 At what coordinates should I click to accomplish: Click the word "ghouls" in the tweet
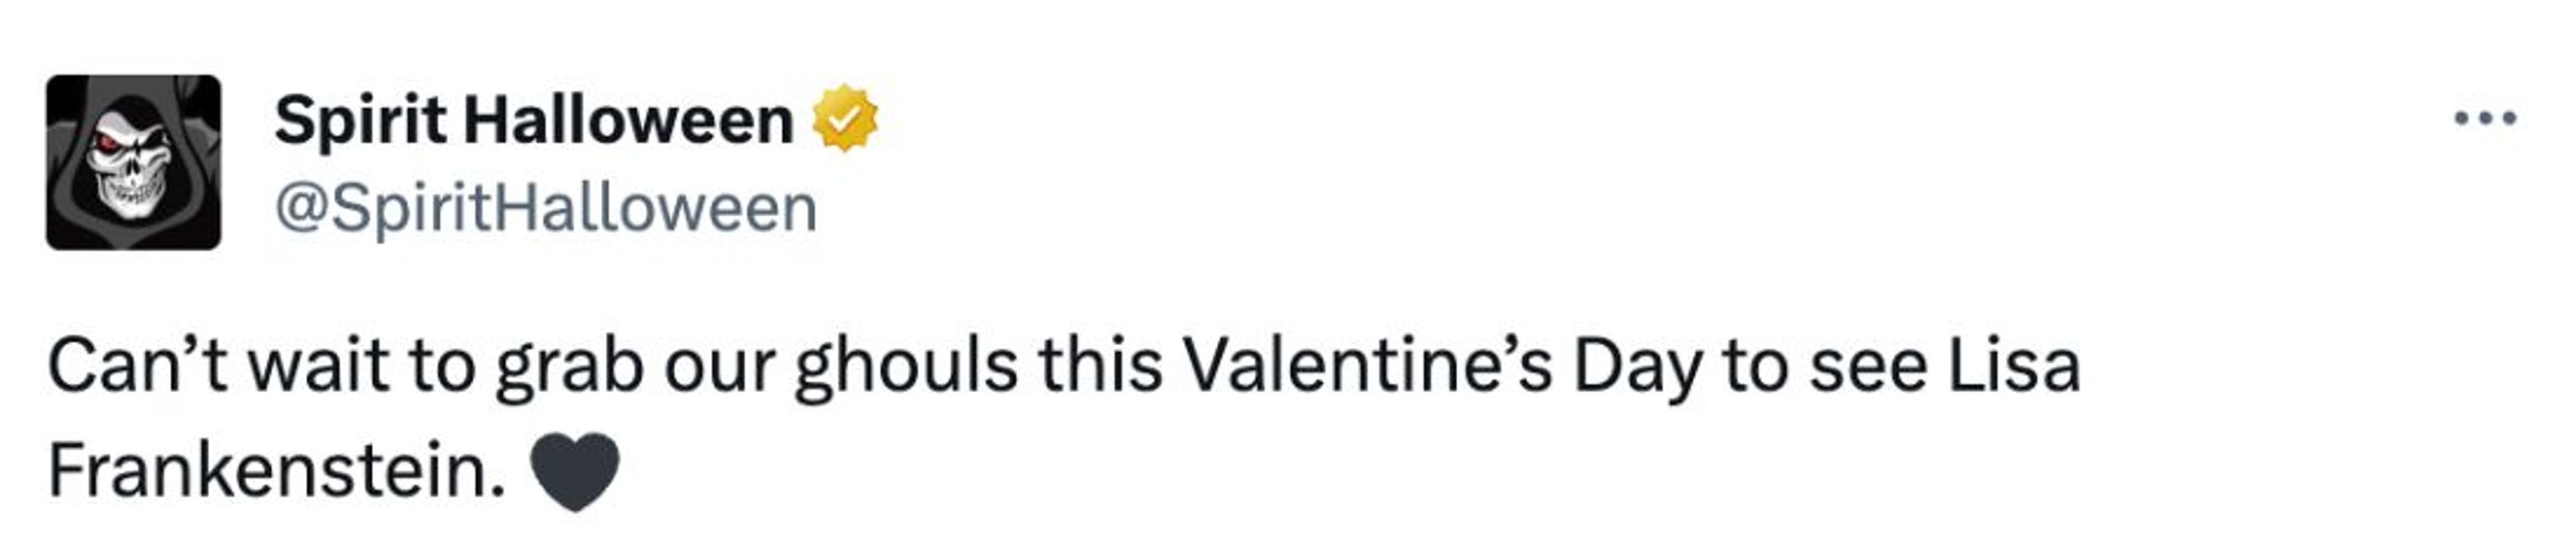[x=906, y=366]
